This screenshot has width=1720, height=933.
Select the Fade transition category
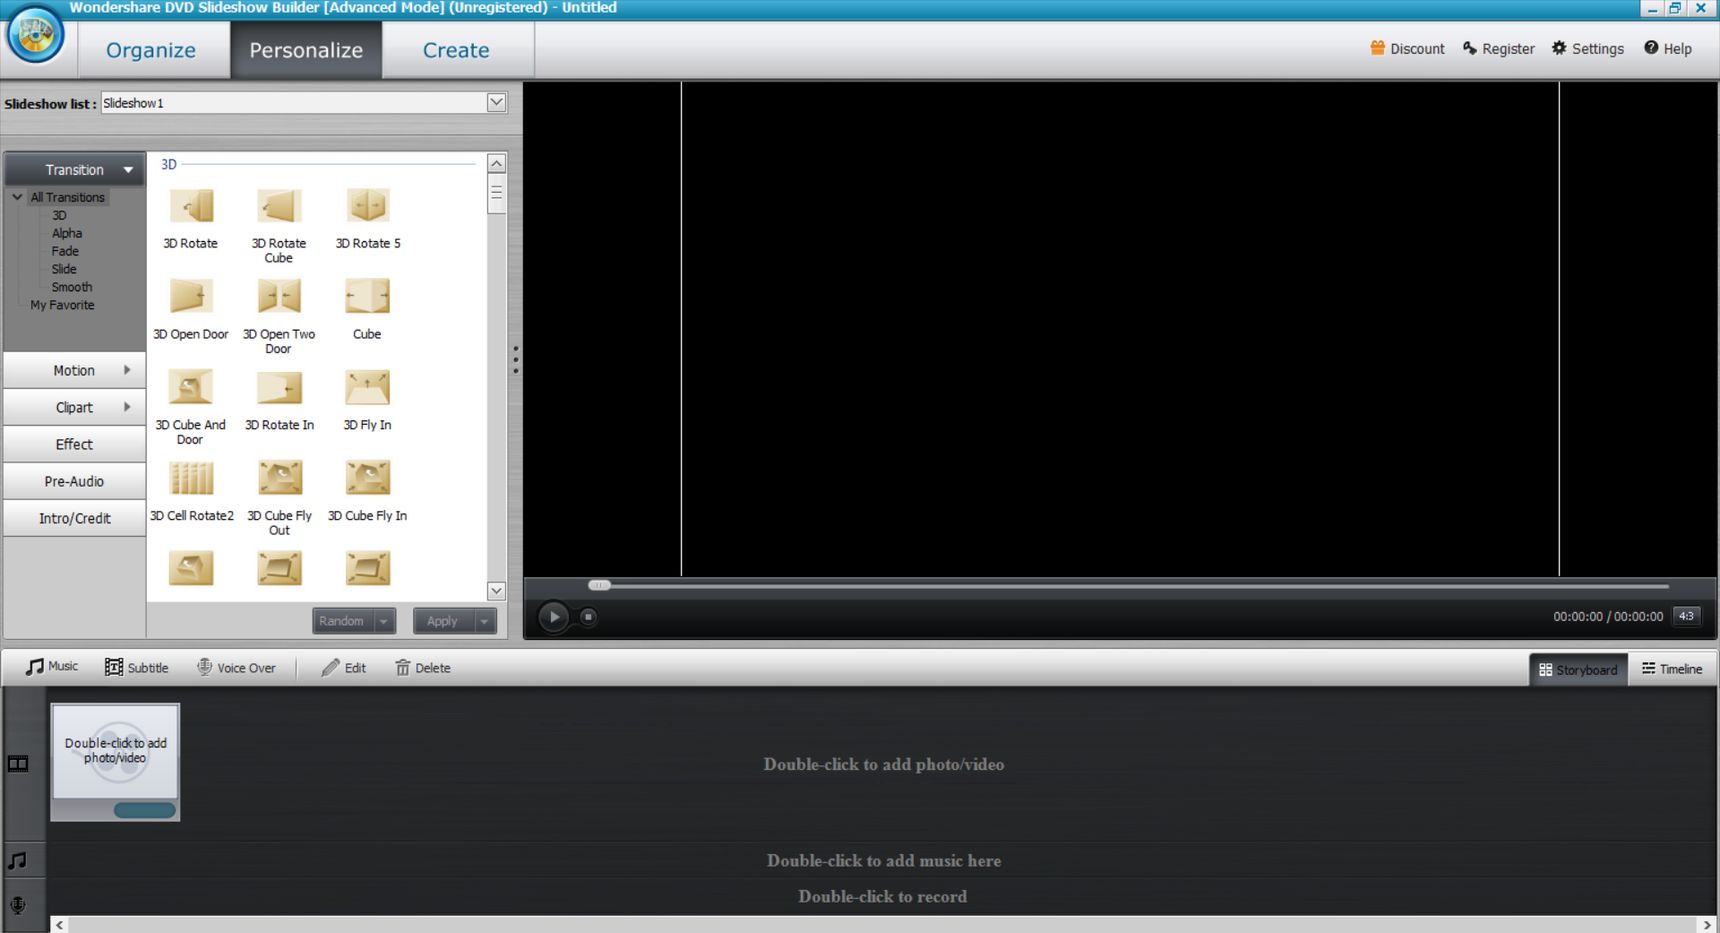[x=65, y=251]
